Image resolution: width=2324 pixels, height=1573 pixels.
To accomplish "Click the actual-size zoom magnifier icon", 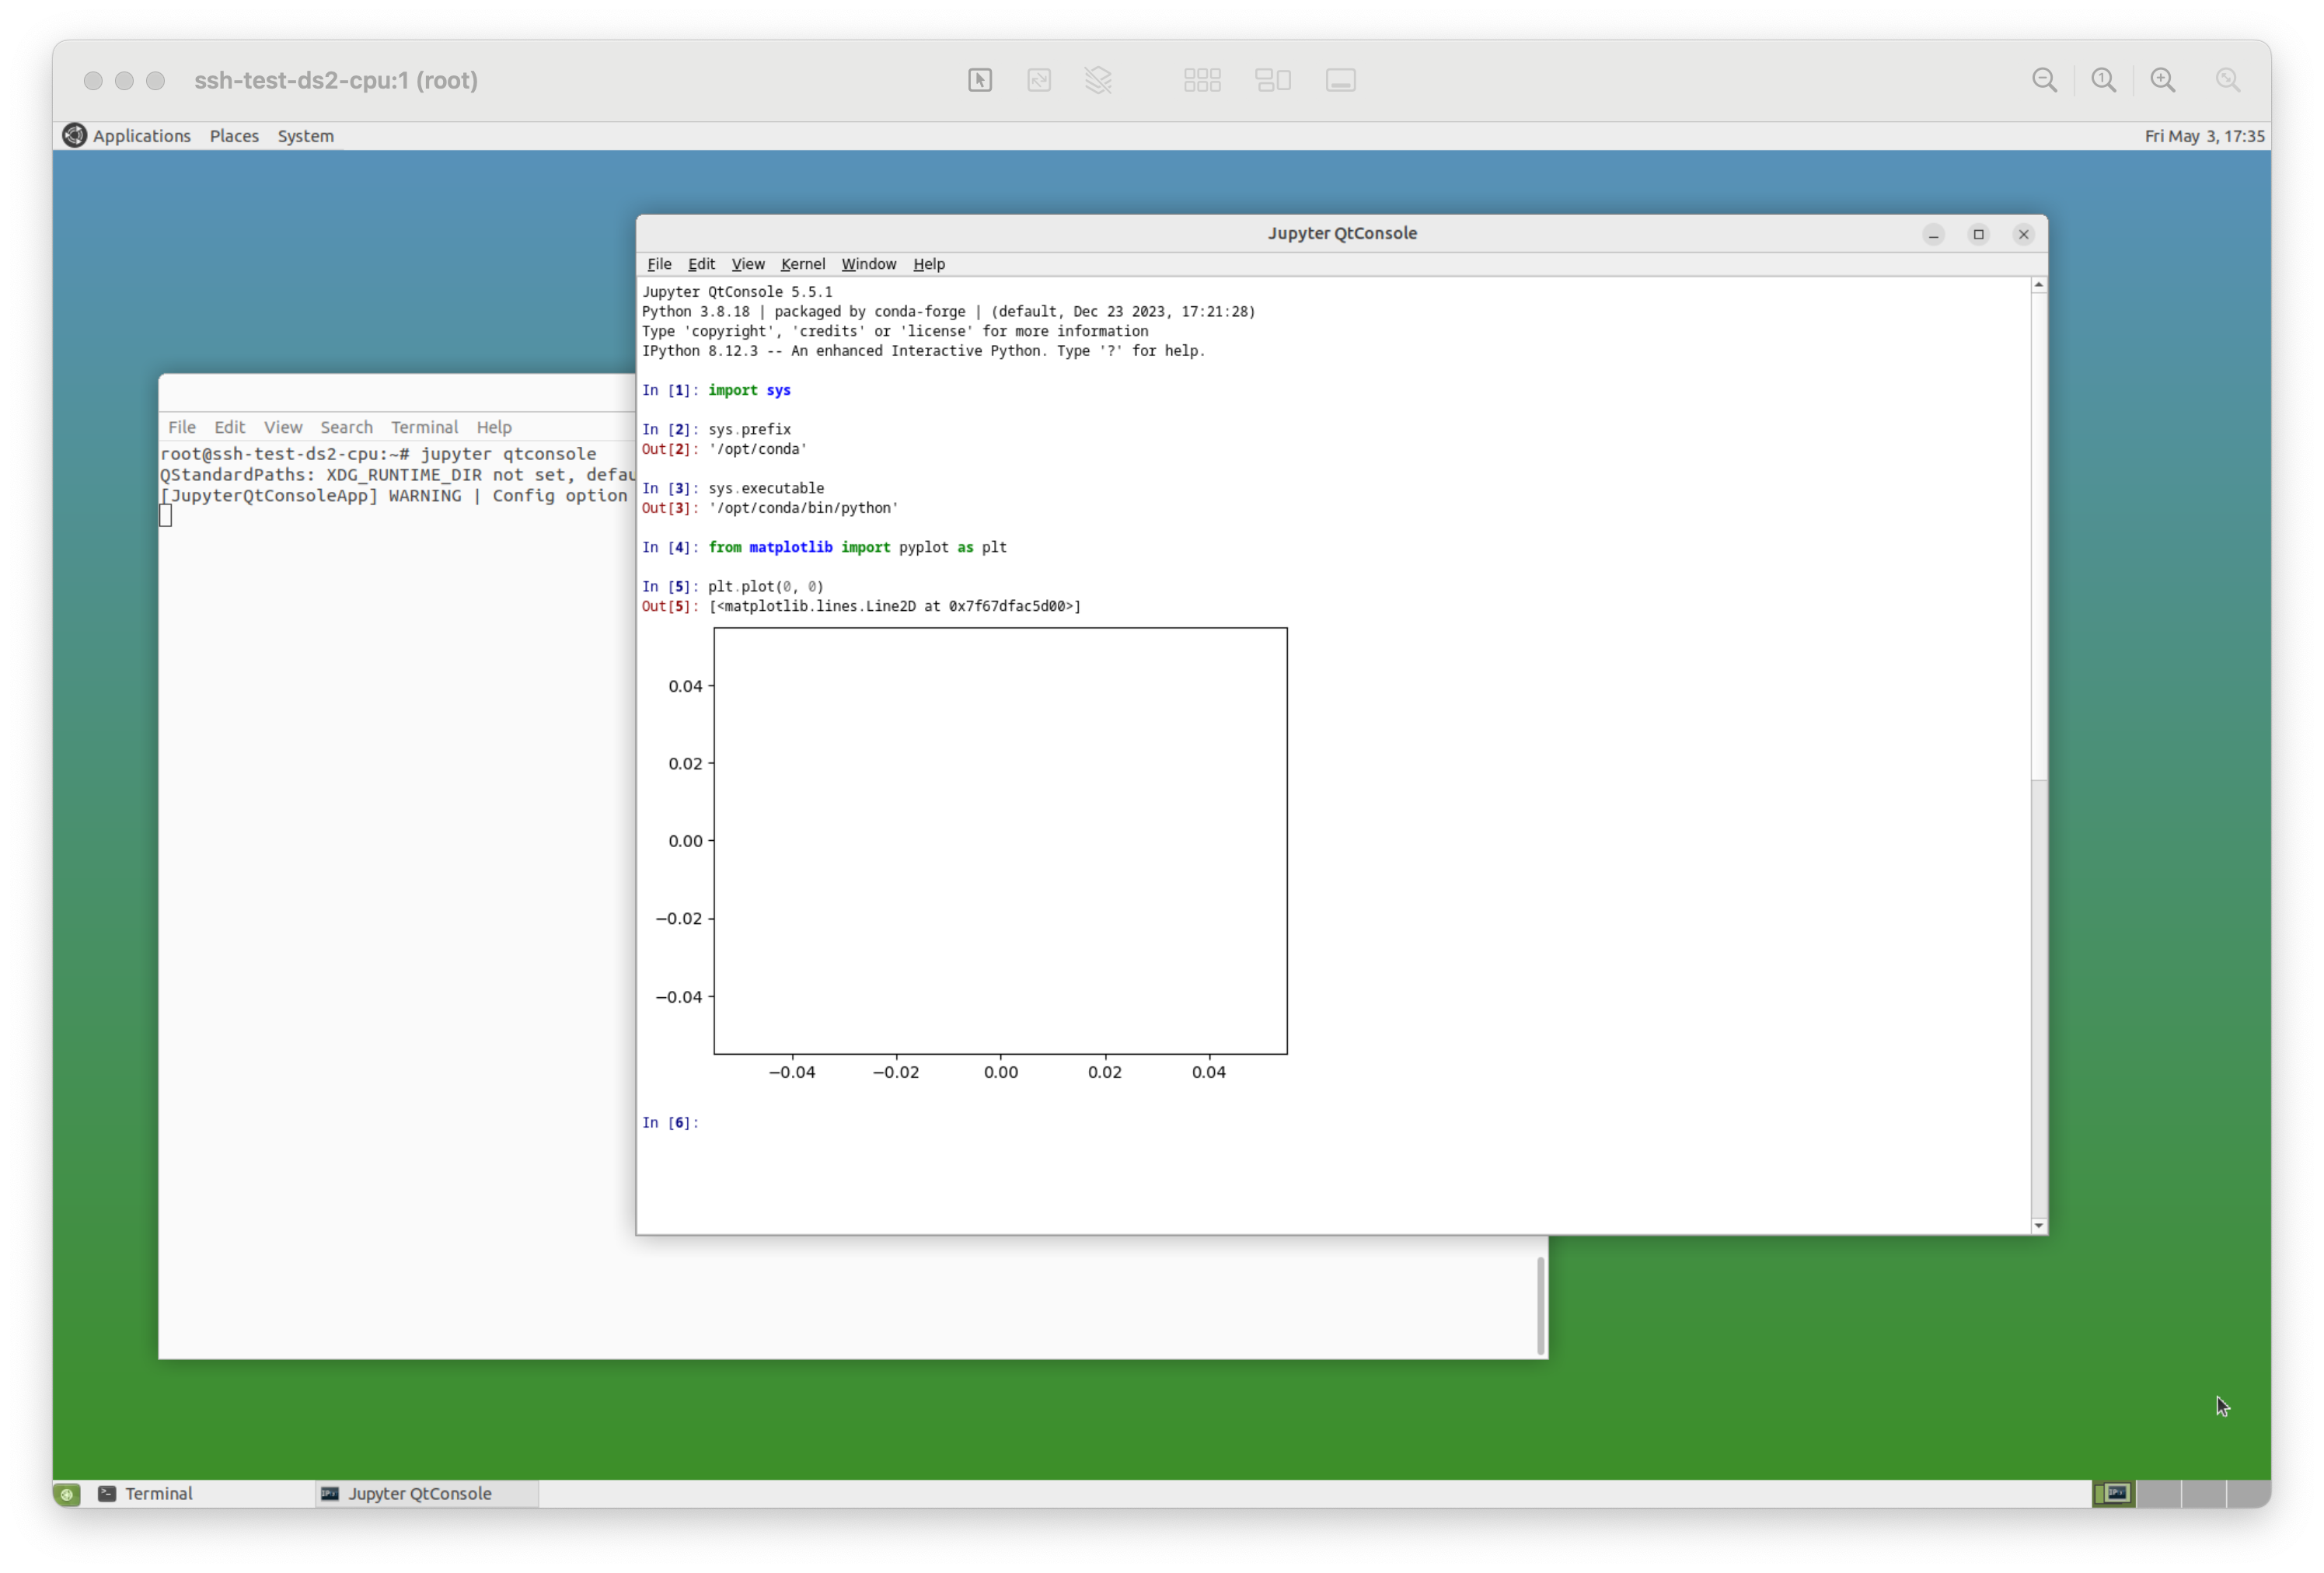I will click(2103, 80).
